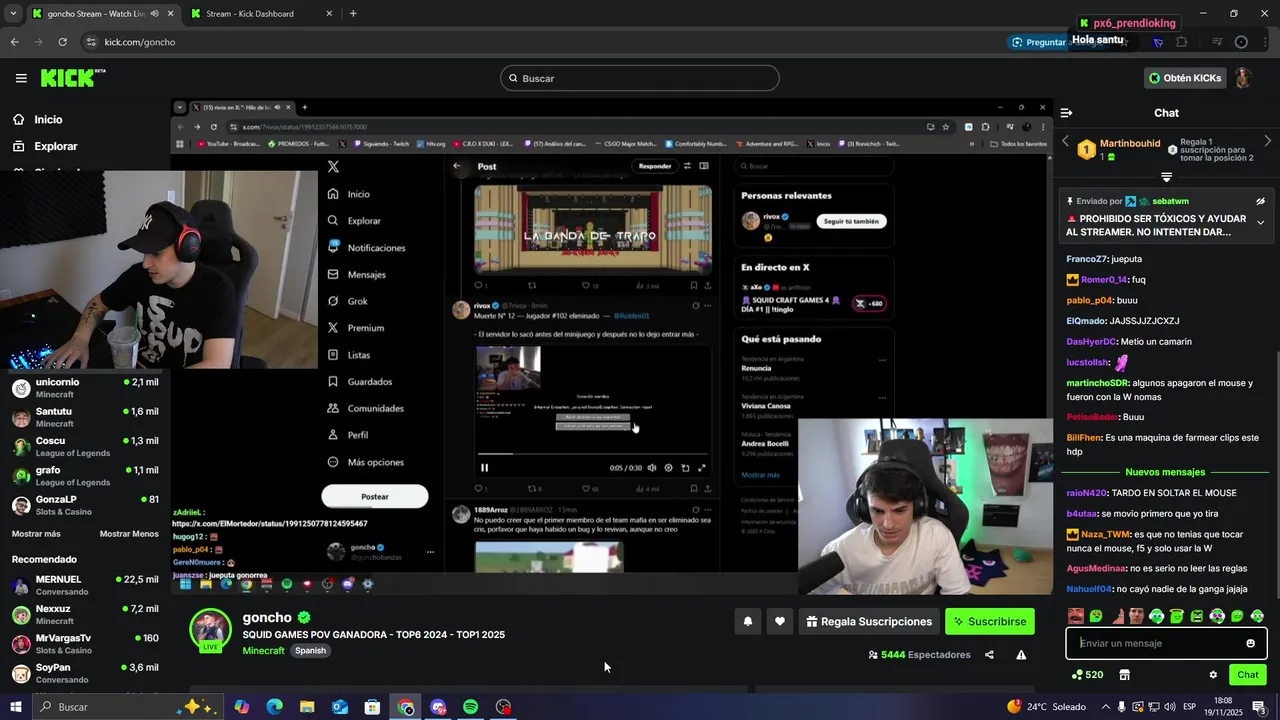Click the Spanish language tag
This screenshot has height=720, width=1280.
coord(310,650)
